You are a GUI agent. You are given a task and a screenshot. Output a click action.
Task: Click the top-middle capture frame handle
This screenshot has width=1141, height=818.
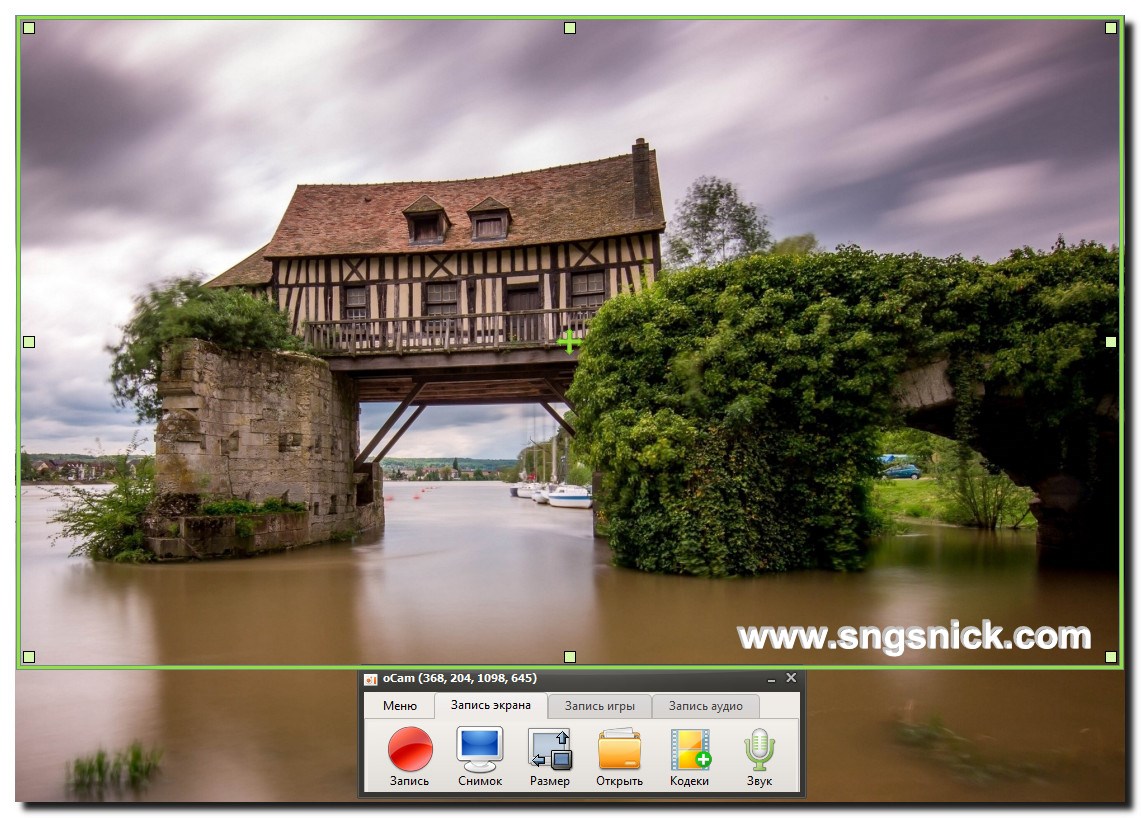tap(570, 28)
